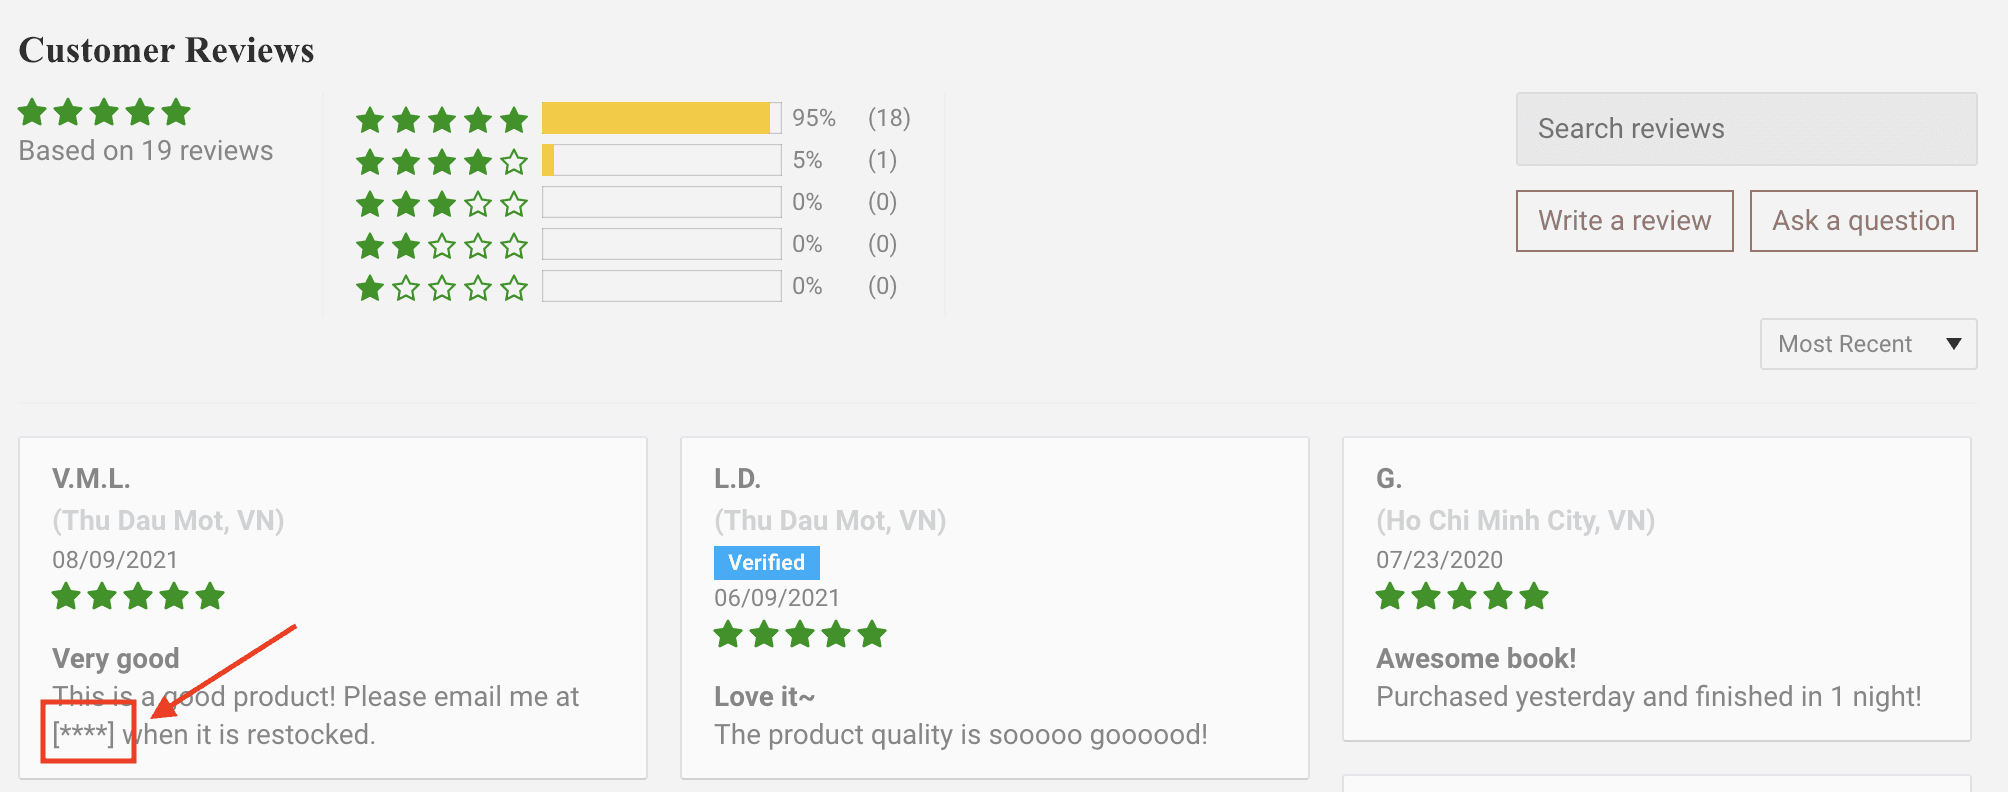The height and width of the screenshot is (792, 2008).
Task: Click the Based on 19 reviews text
Action: point(146,151)
